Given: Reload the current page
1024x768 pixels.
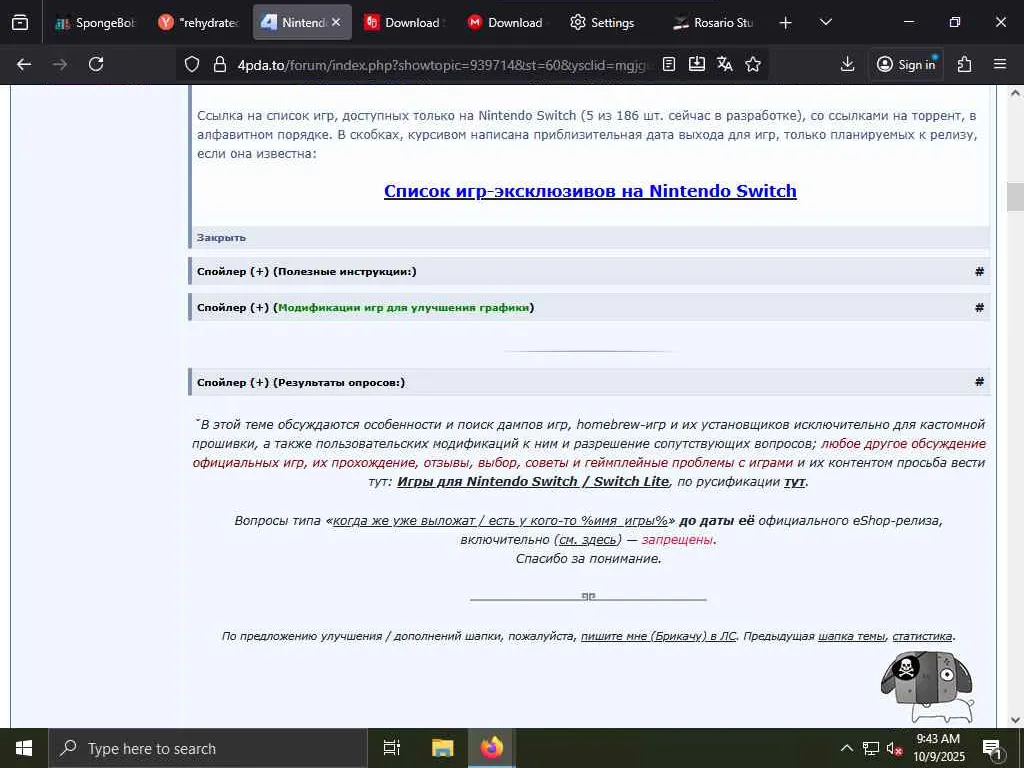Looking at the screenshot, I should (96, 64).
